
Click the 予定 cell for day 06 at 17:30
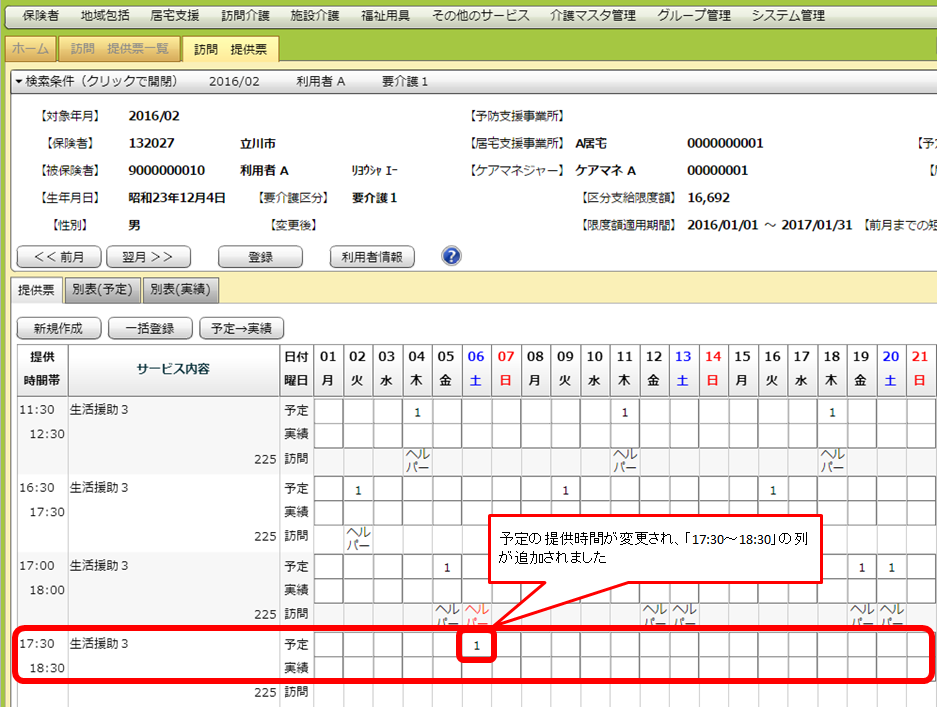click(477, 646)
